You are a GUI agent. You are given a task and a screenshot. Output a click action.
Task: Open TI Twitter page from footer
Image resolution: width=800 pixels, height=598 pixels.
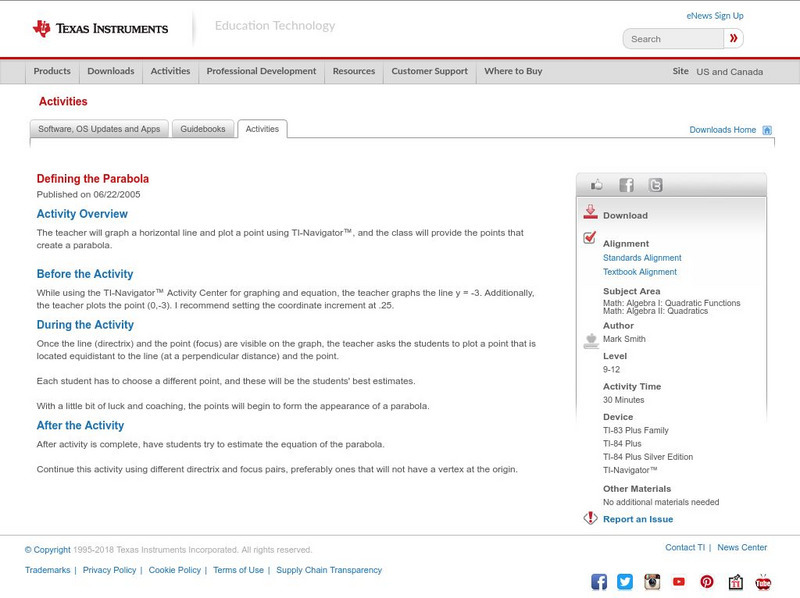pos(625,582)
